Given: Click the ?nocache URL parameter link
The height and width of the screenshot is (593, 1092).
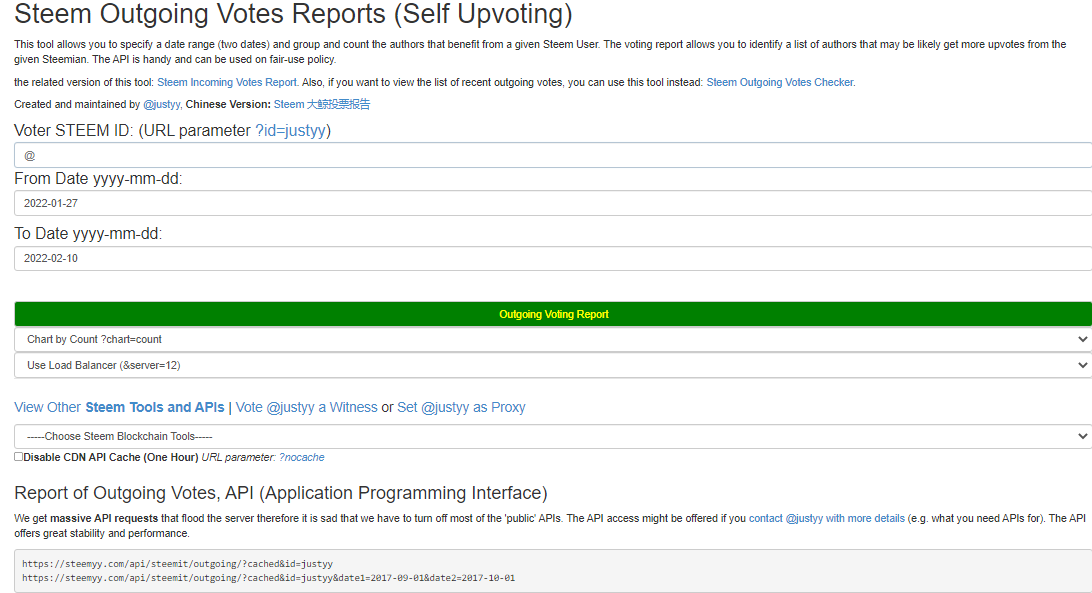Looking at the screenshot, I should 302,458.
